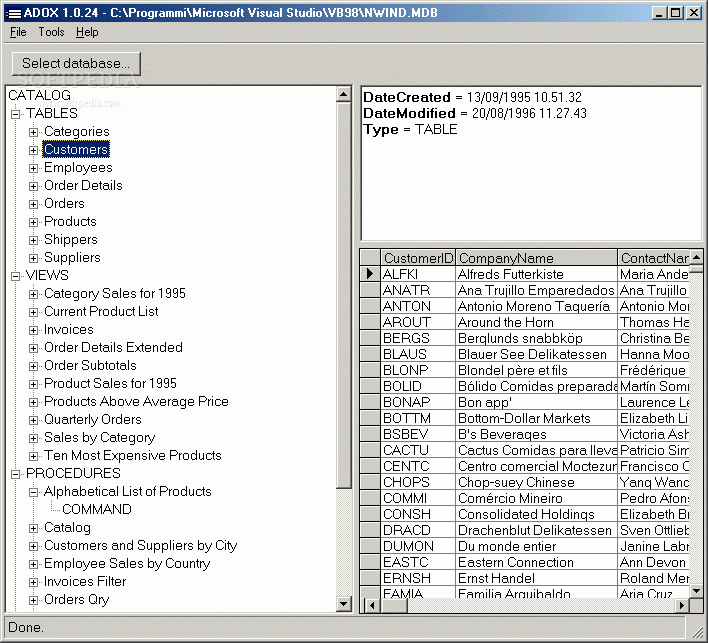
Task: Select the Employees table in tree
Action: [78, 168]
